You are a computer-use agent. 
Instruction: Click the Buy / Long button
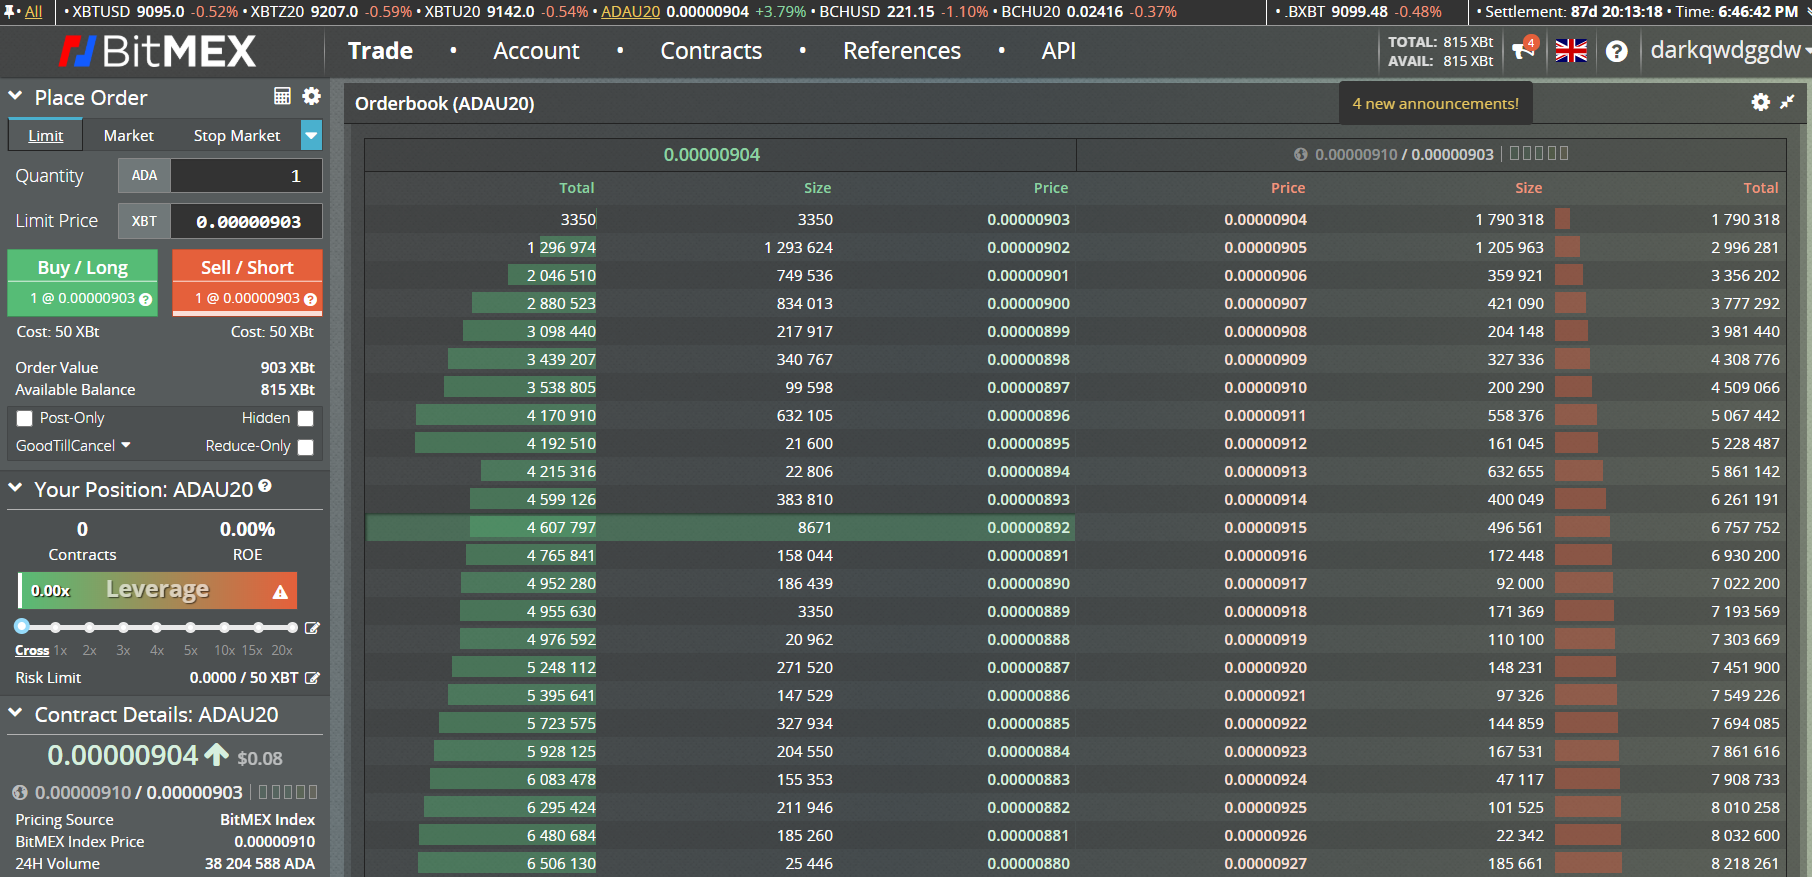coord(83,282)
